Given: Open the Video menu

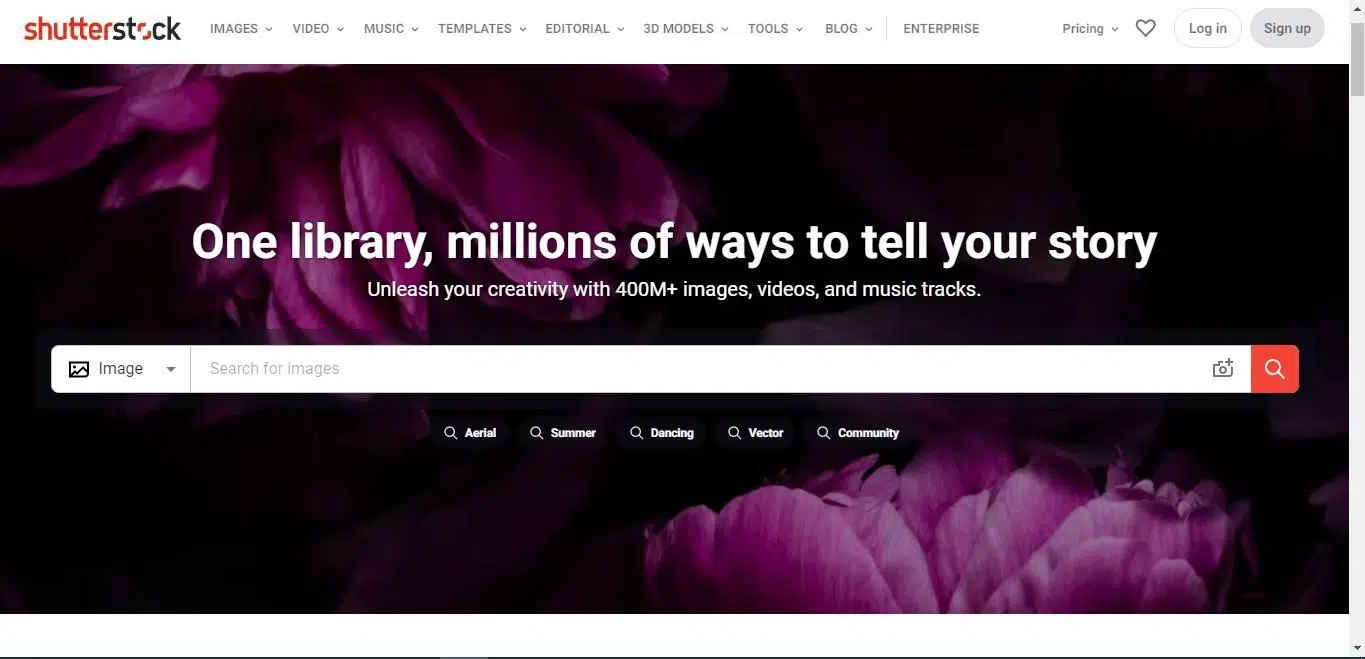Looking at the screenshot, I should tap(318, 29).
